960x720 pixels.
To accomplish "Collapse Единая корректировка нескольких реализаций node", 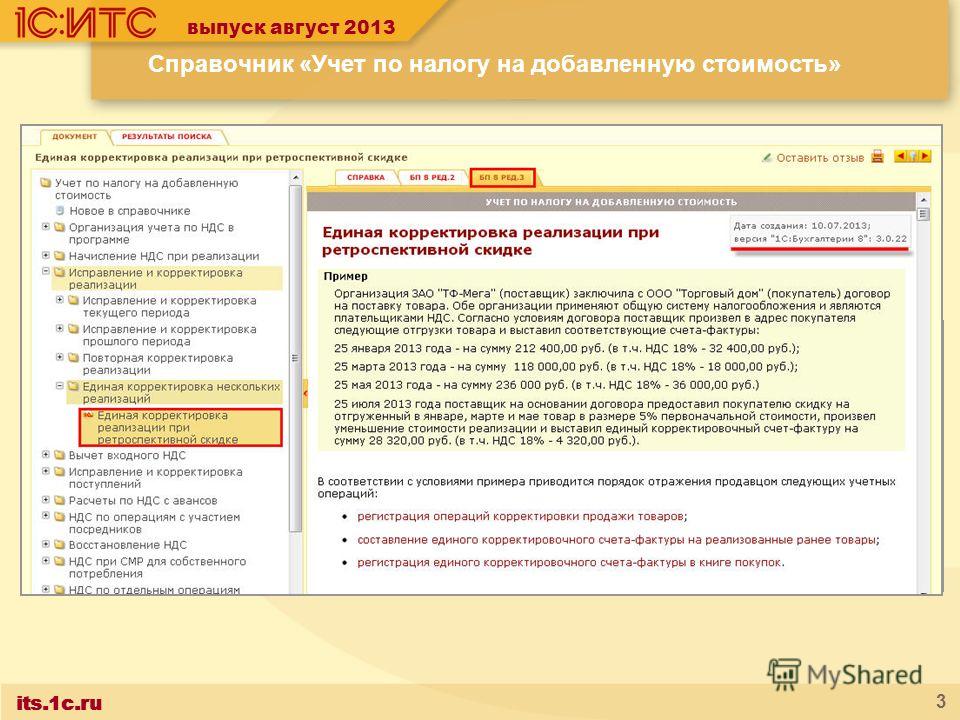I will pos(59,386).
